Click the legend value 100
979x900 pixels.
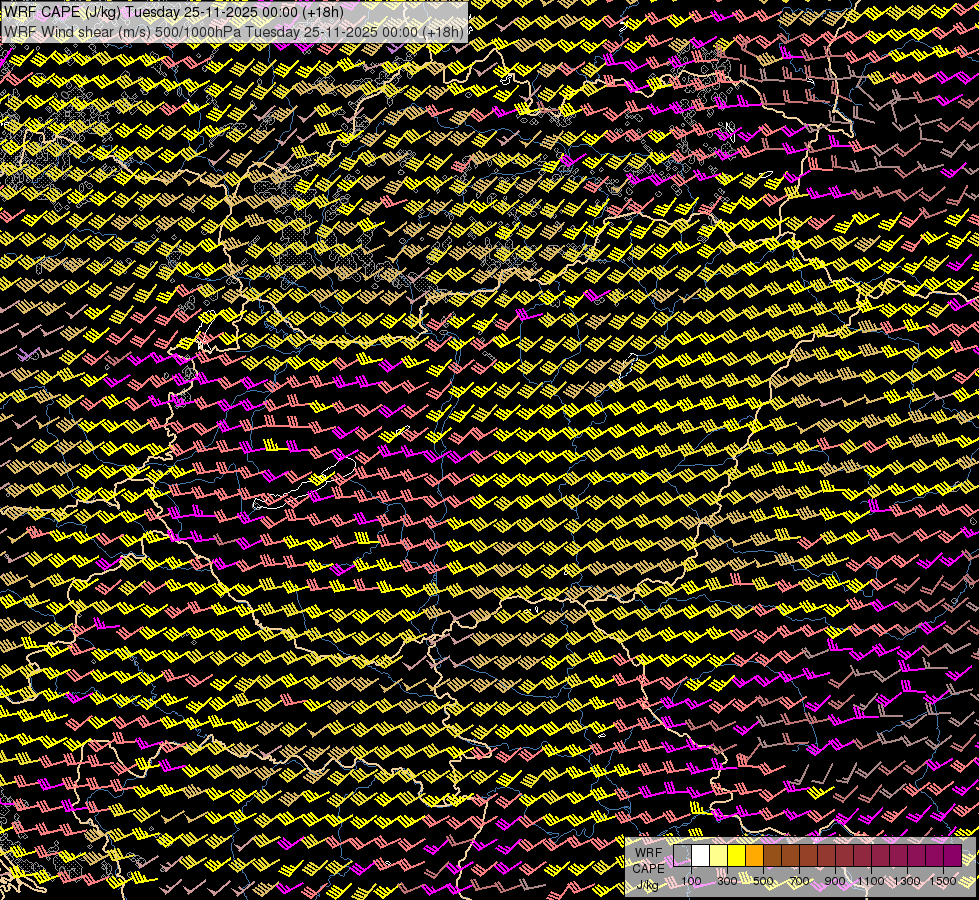pos(691,881)
